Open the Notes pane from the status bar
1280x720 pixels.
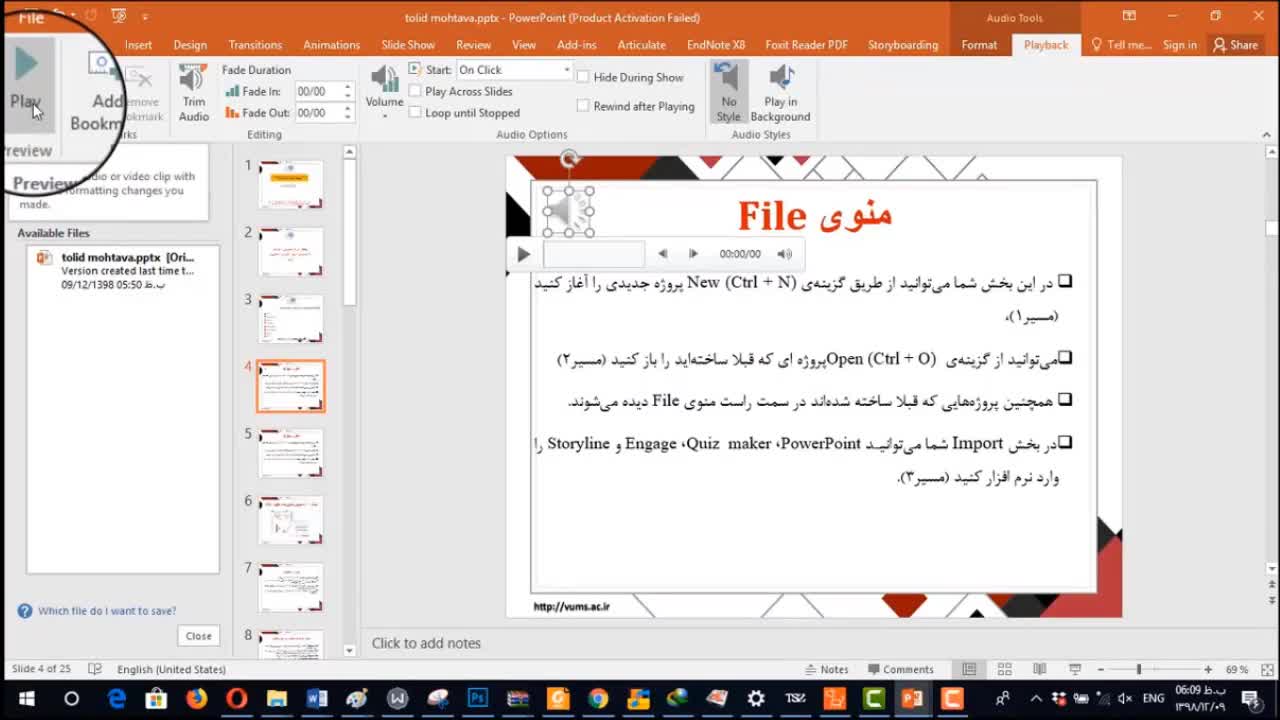pyautogui.click(x=827, y=669)
